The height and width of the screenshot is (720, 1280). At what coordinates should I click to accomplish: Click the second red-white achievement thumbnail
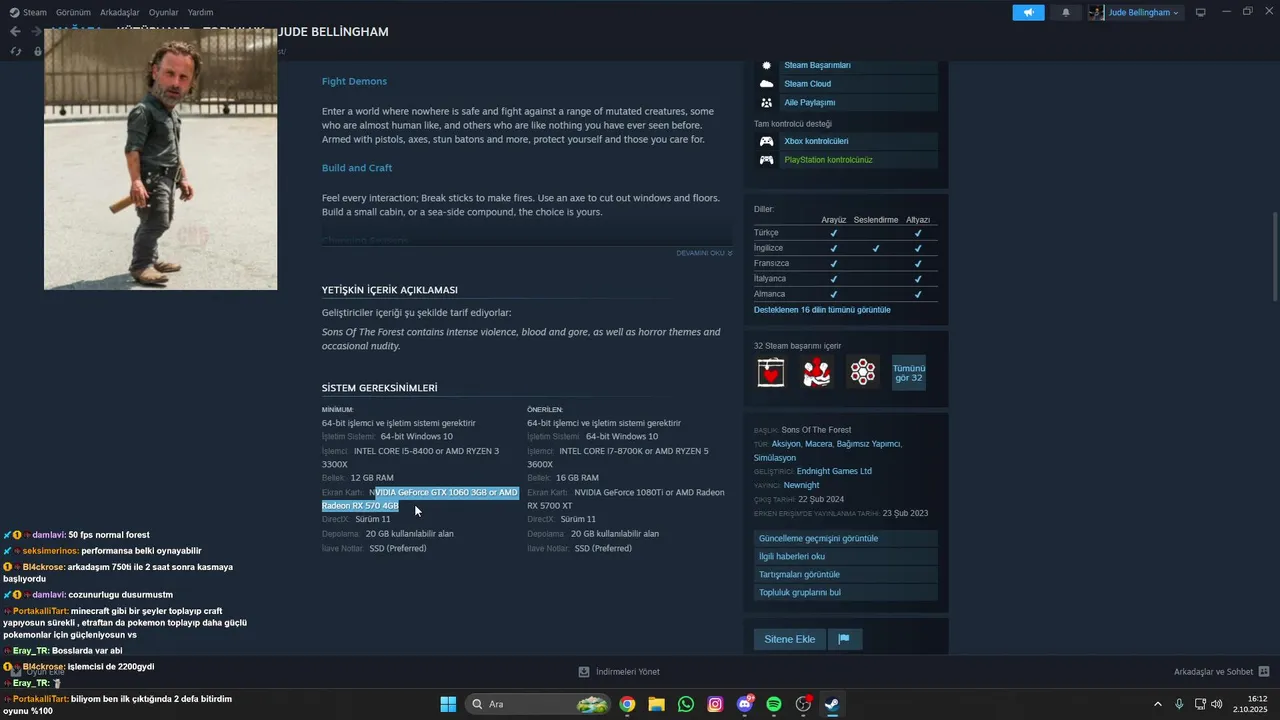pos(817,372)
